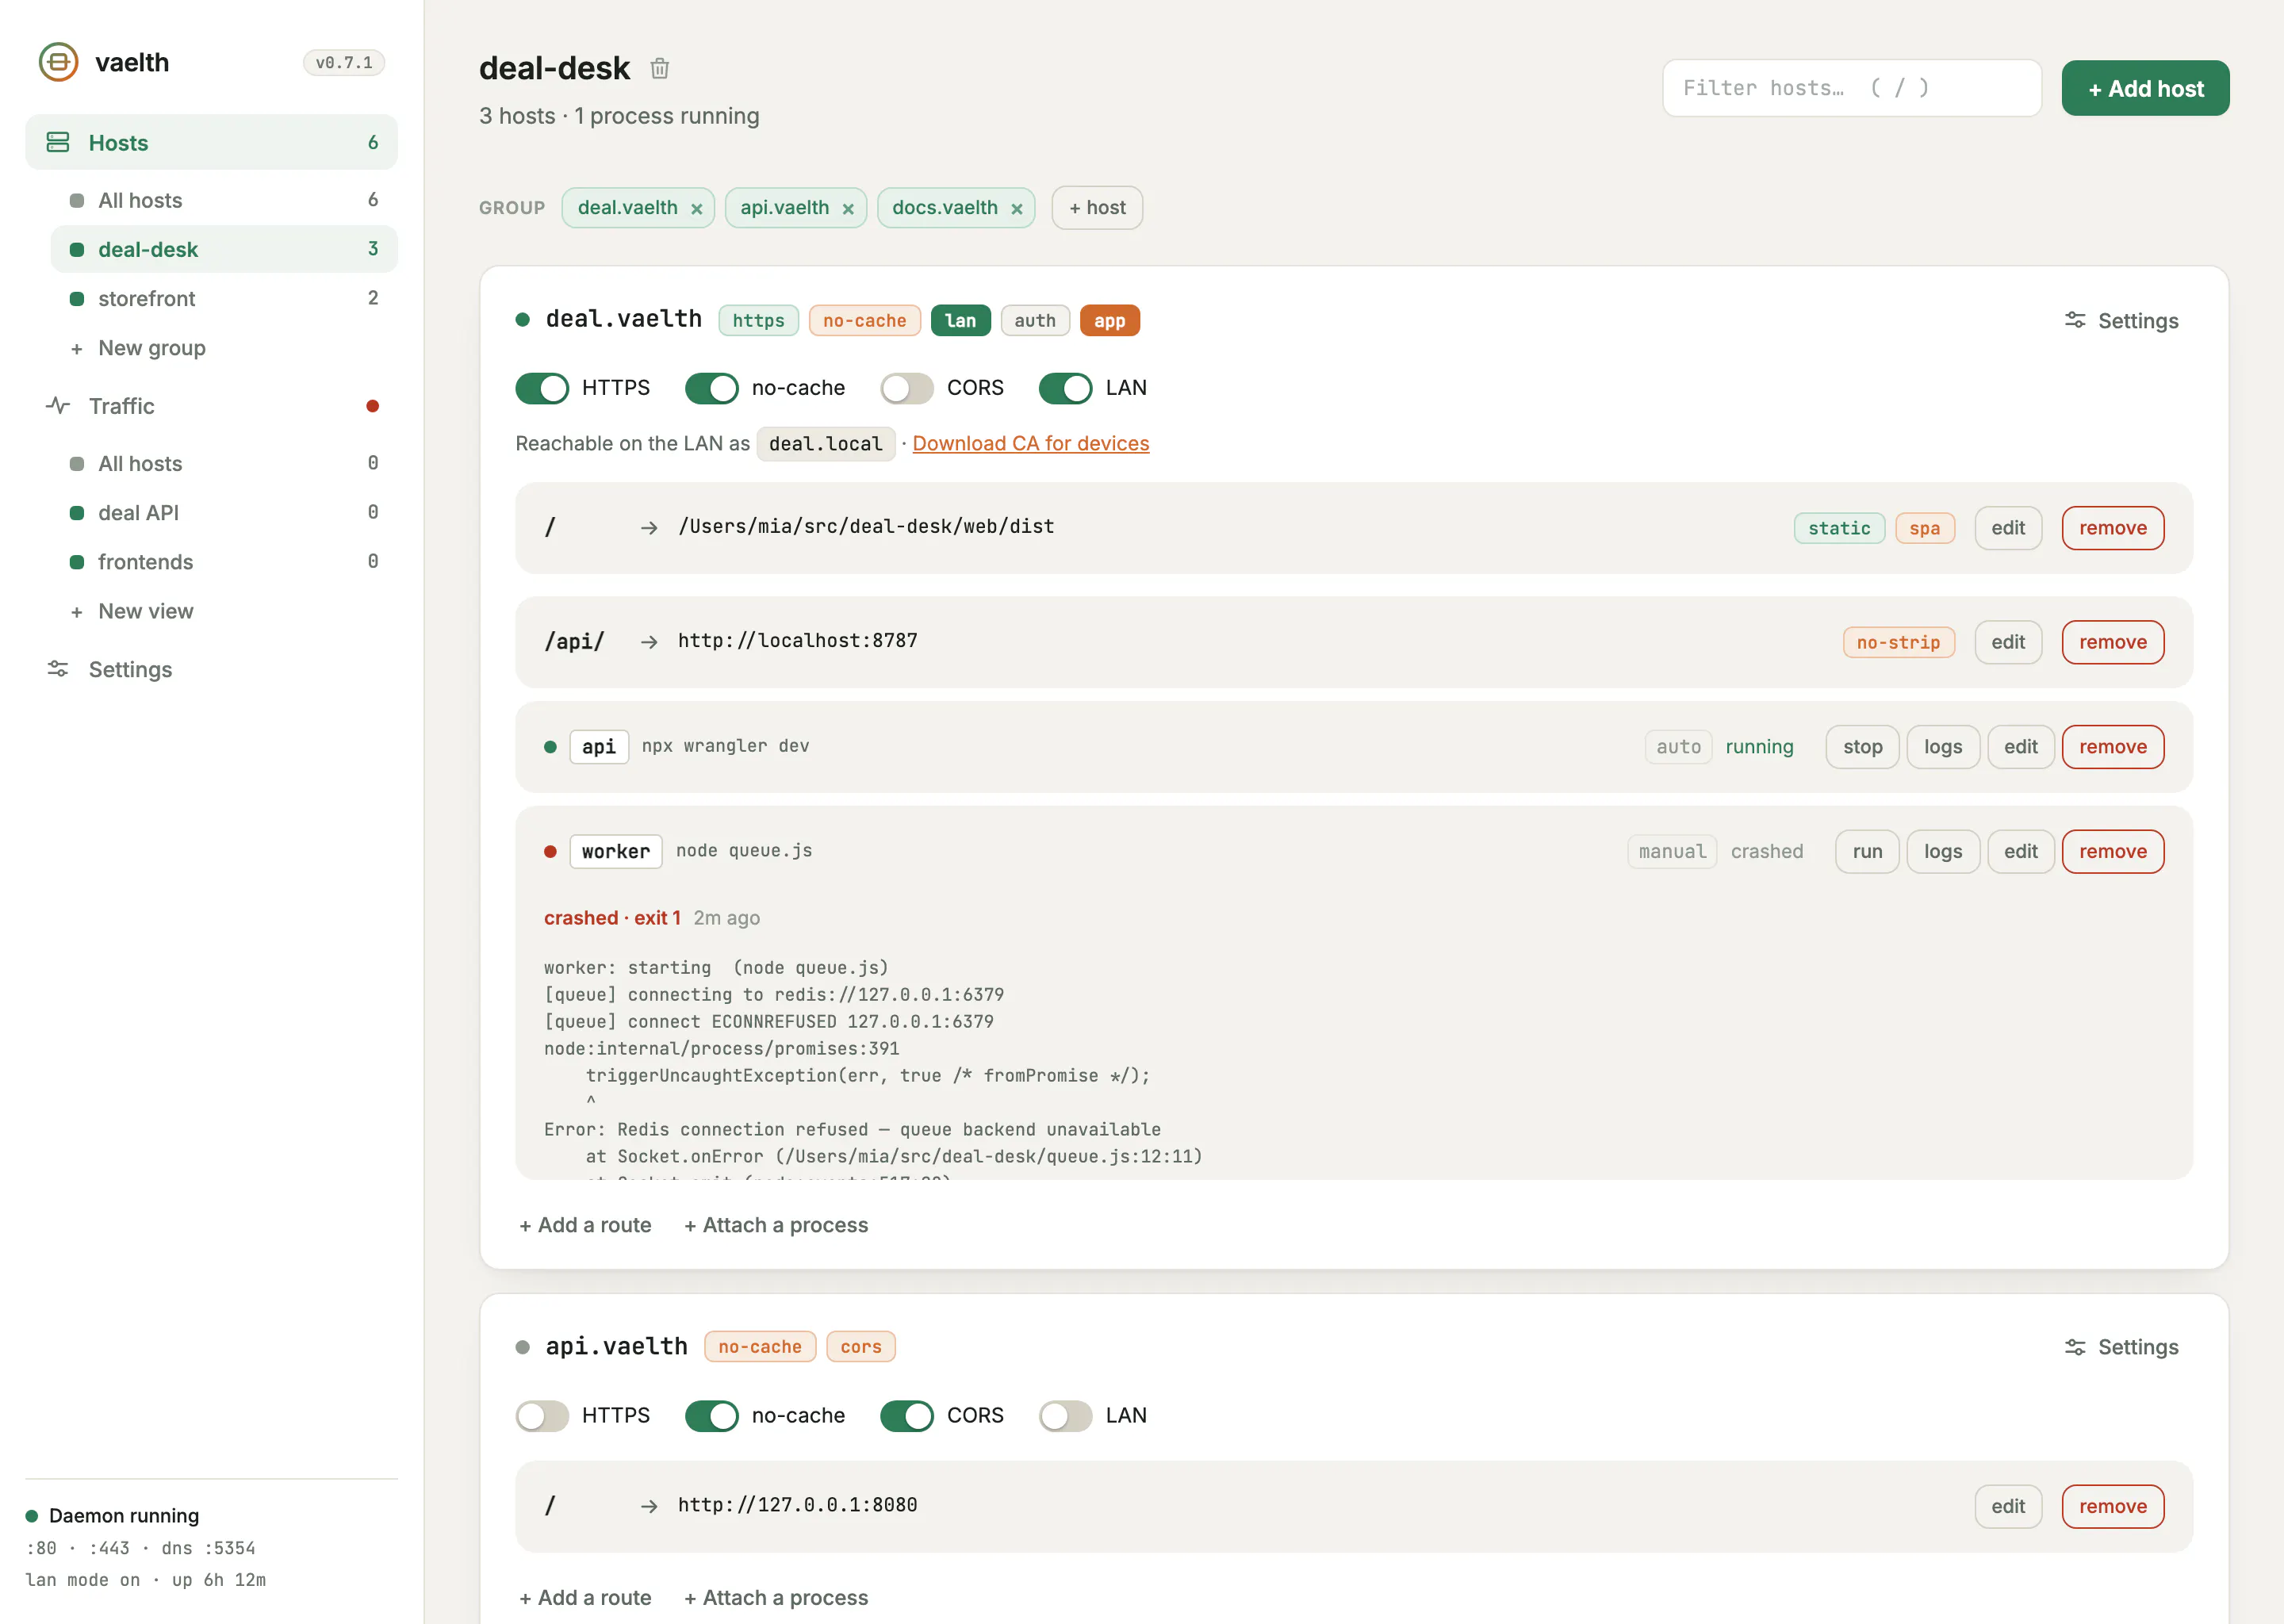View logs for the api process
Screen dimensions: 2284x1624
click(1943, 747)
